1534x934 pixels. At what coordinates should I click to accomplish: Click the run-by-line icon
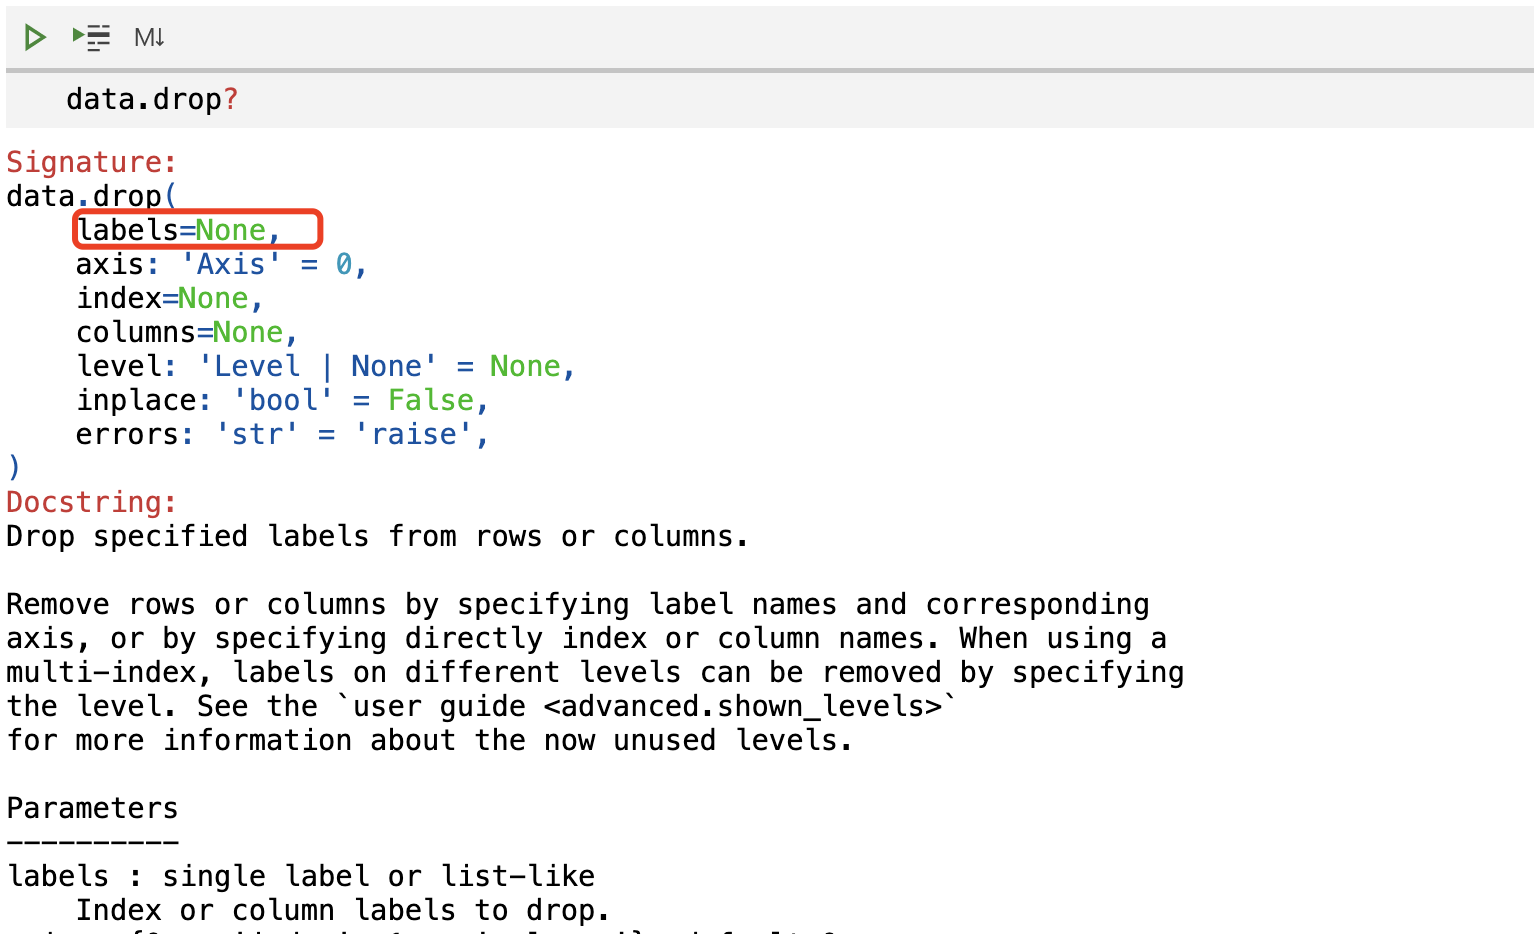pos(91,38)
